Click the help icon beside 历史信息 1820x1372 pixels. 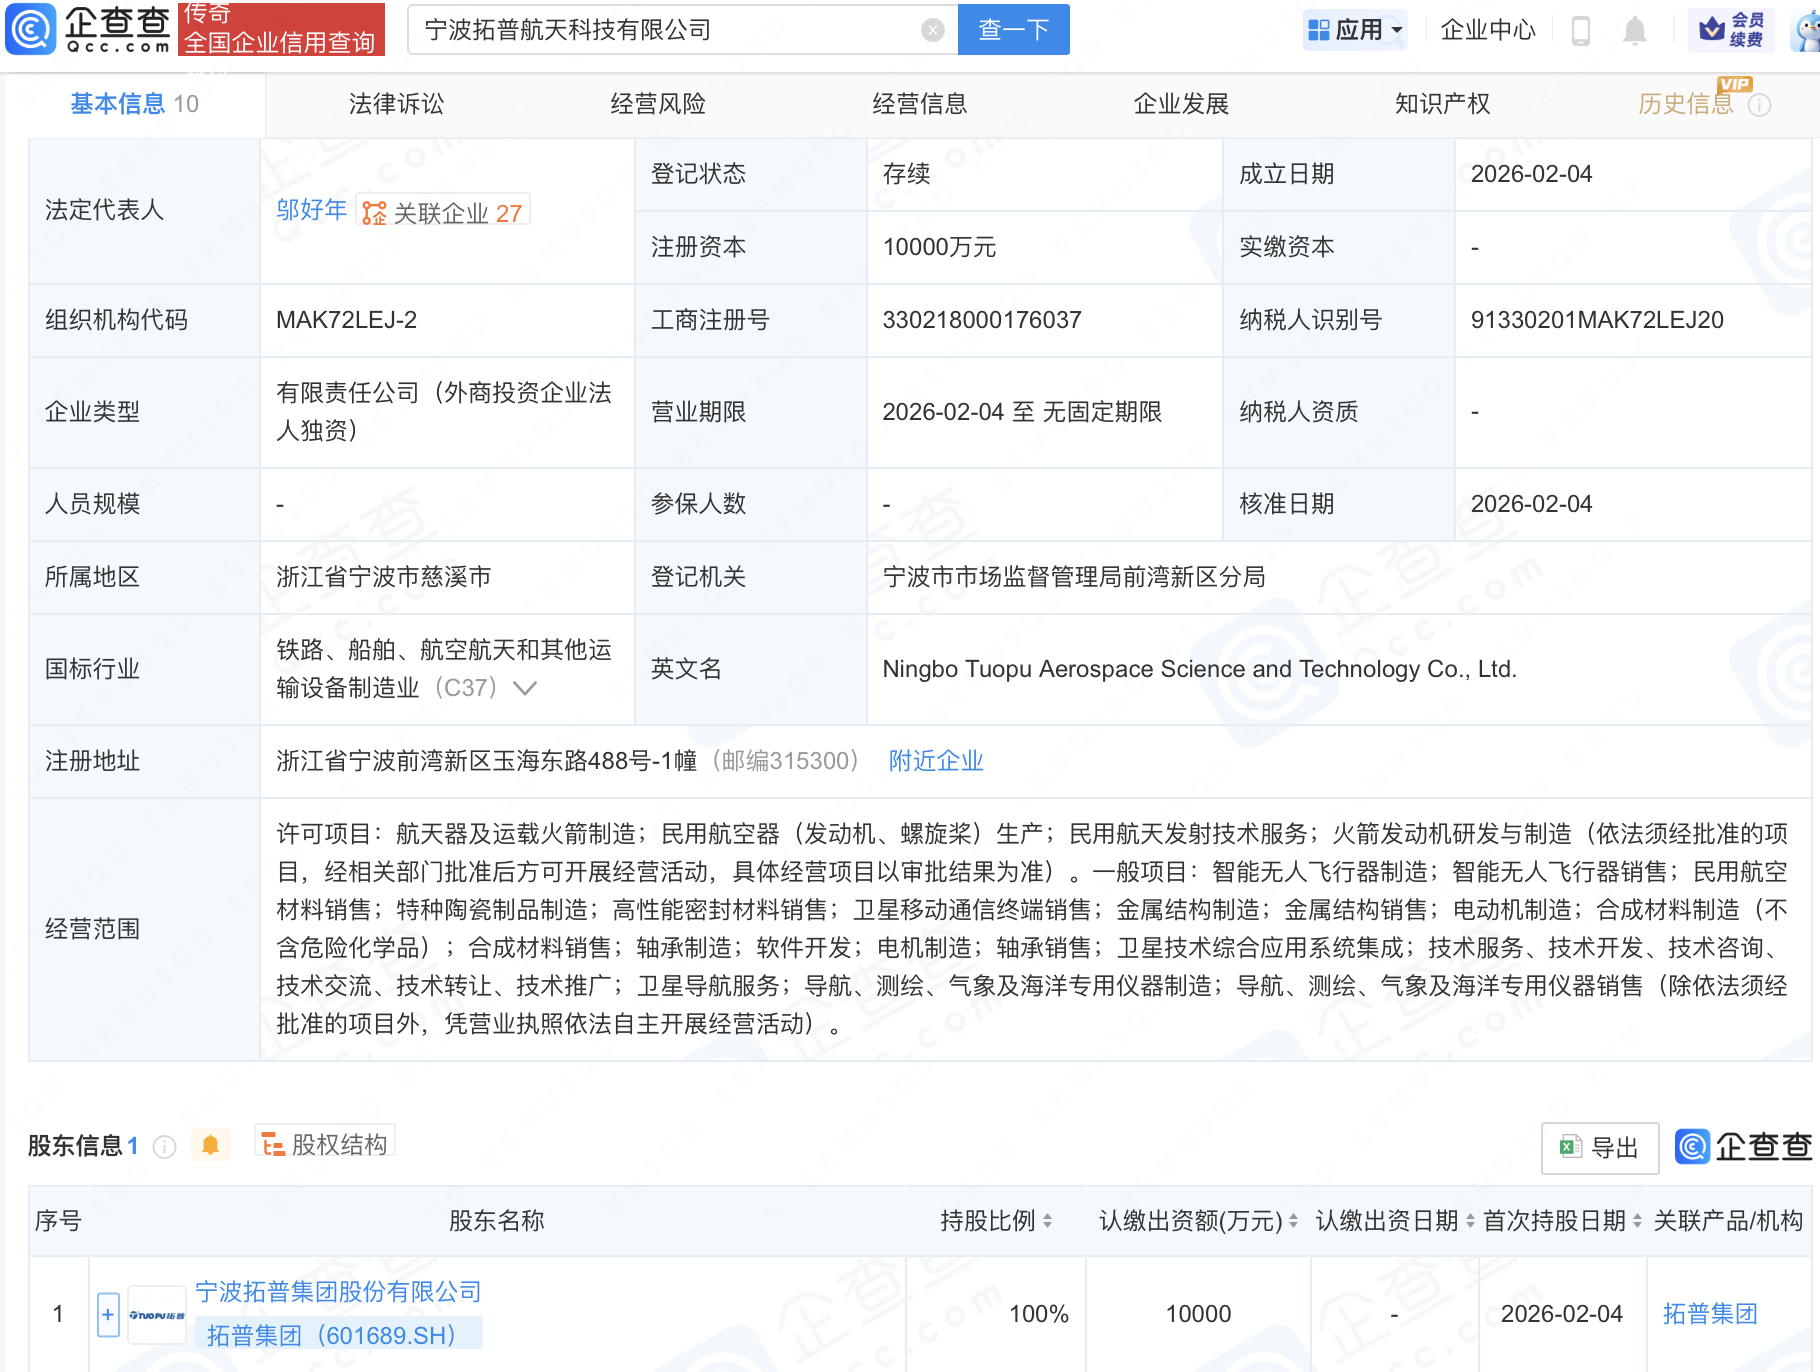1762,104
